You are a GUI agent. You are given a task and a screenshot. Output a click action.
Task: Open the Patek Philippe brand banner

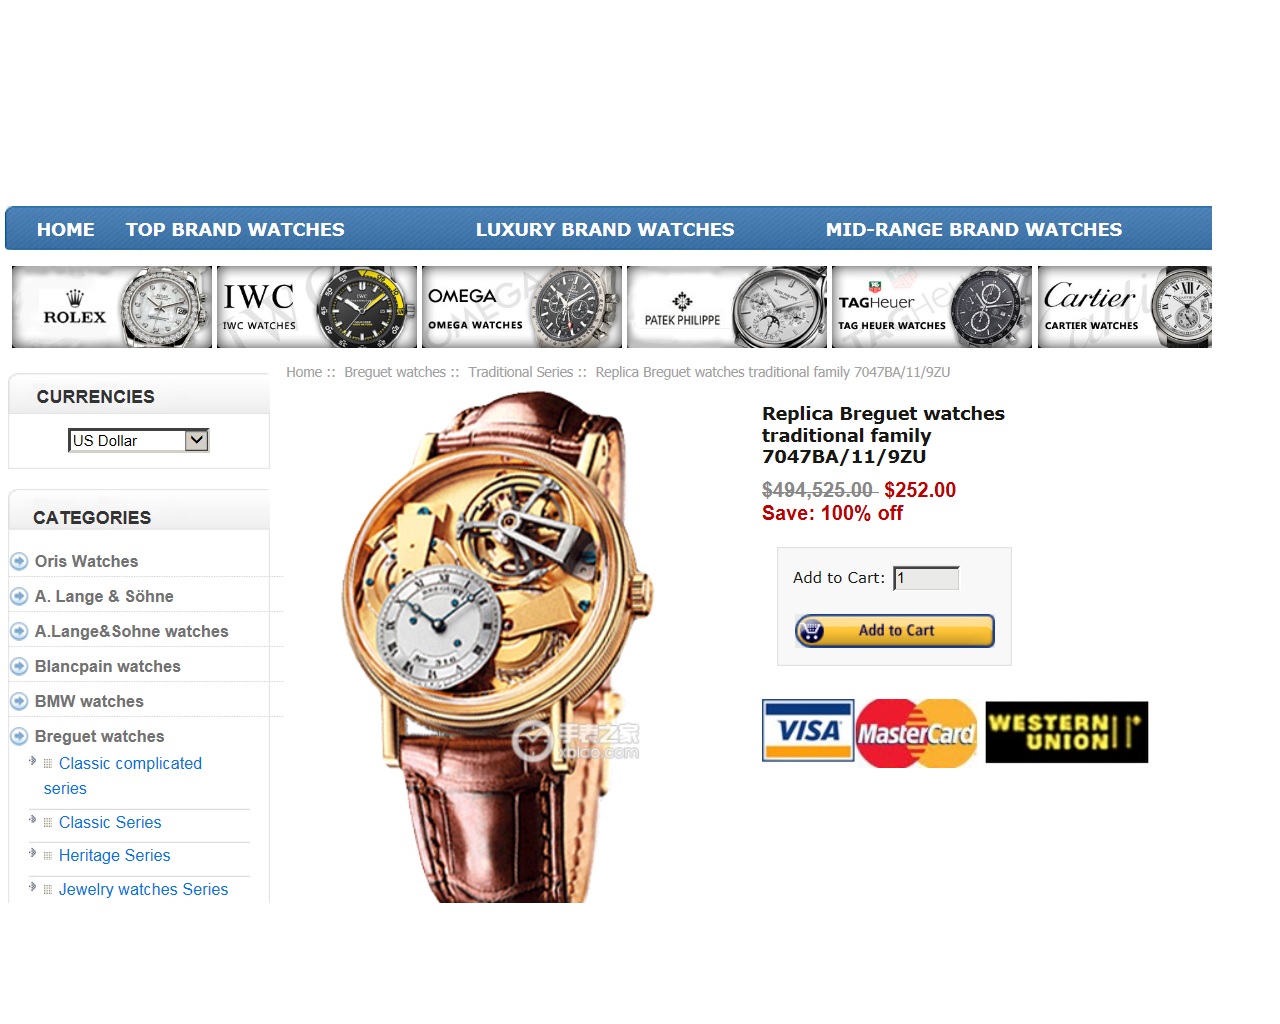point(727,307)
